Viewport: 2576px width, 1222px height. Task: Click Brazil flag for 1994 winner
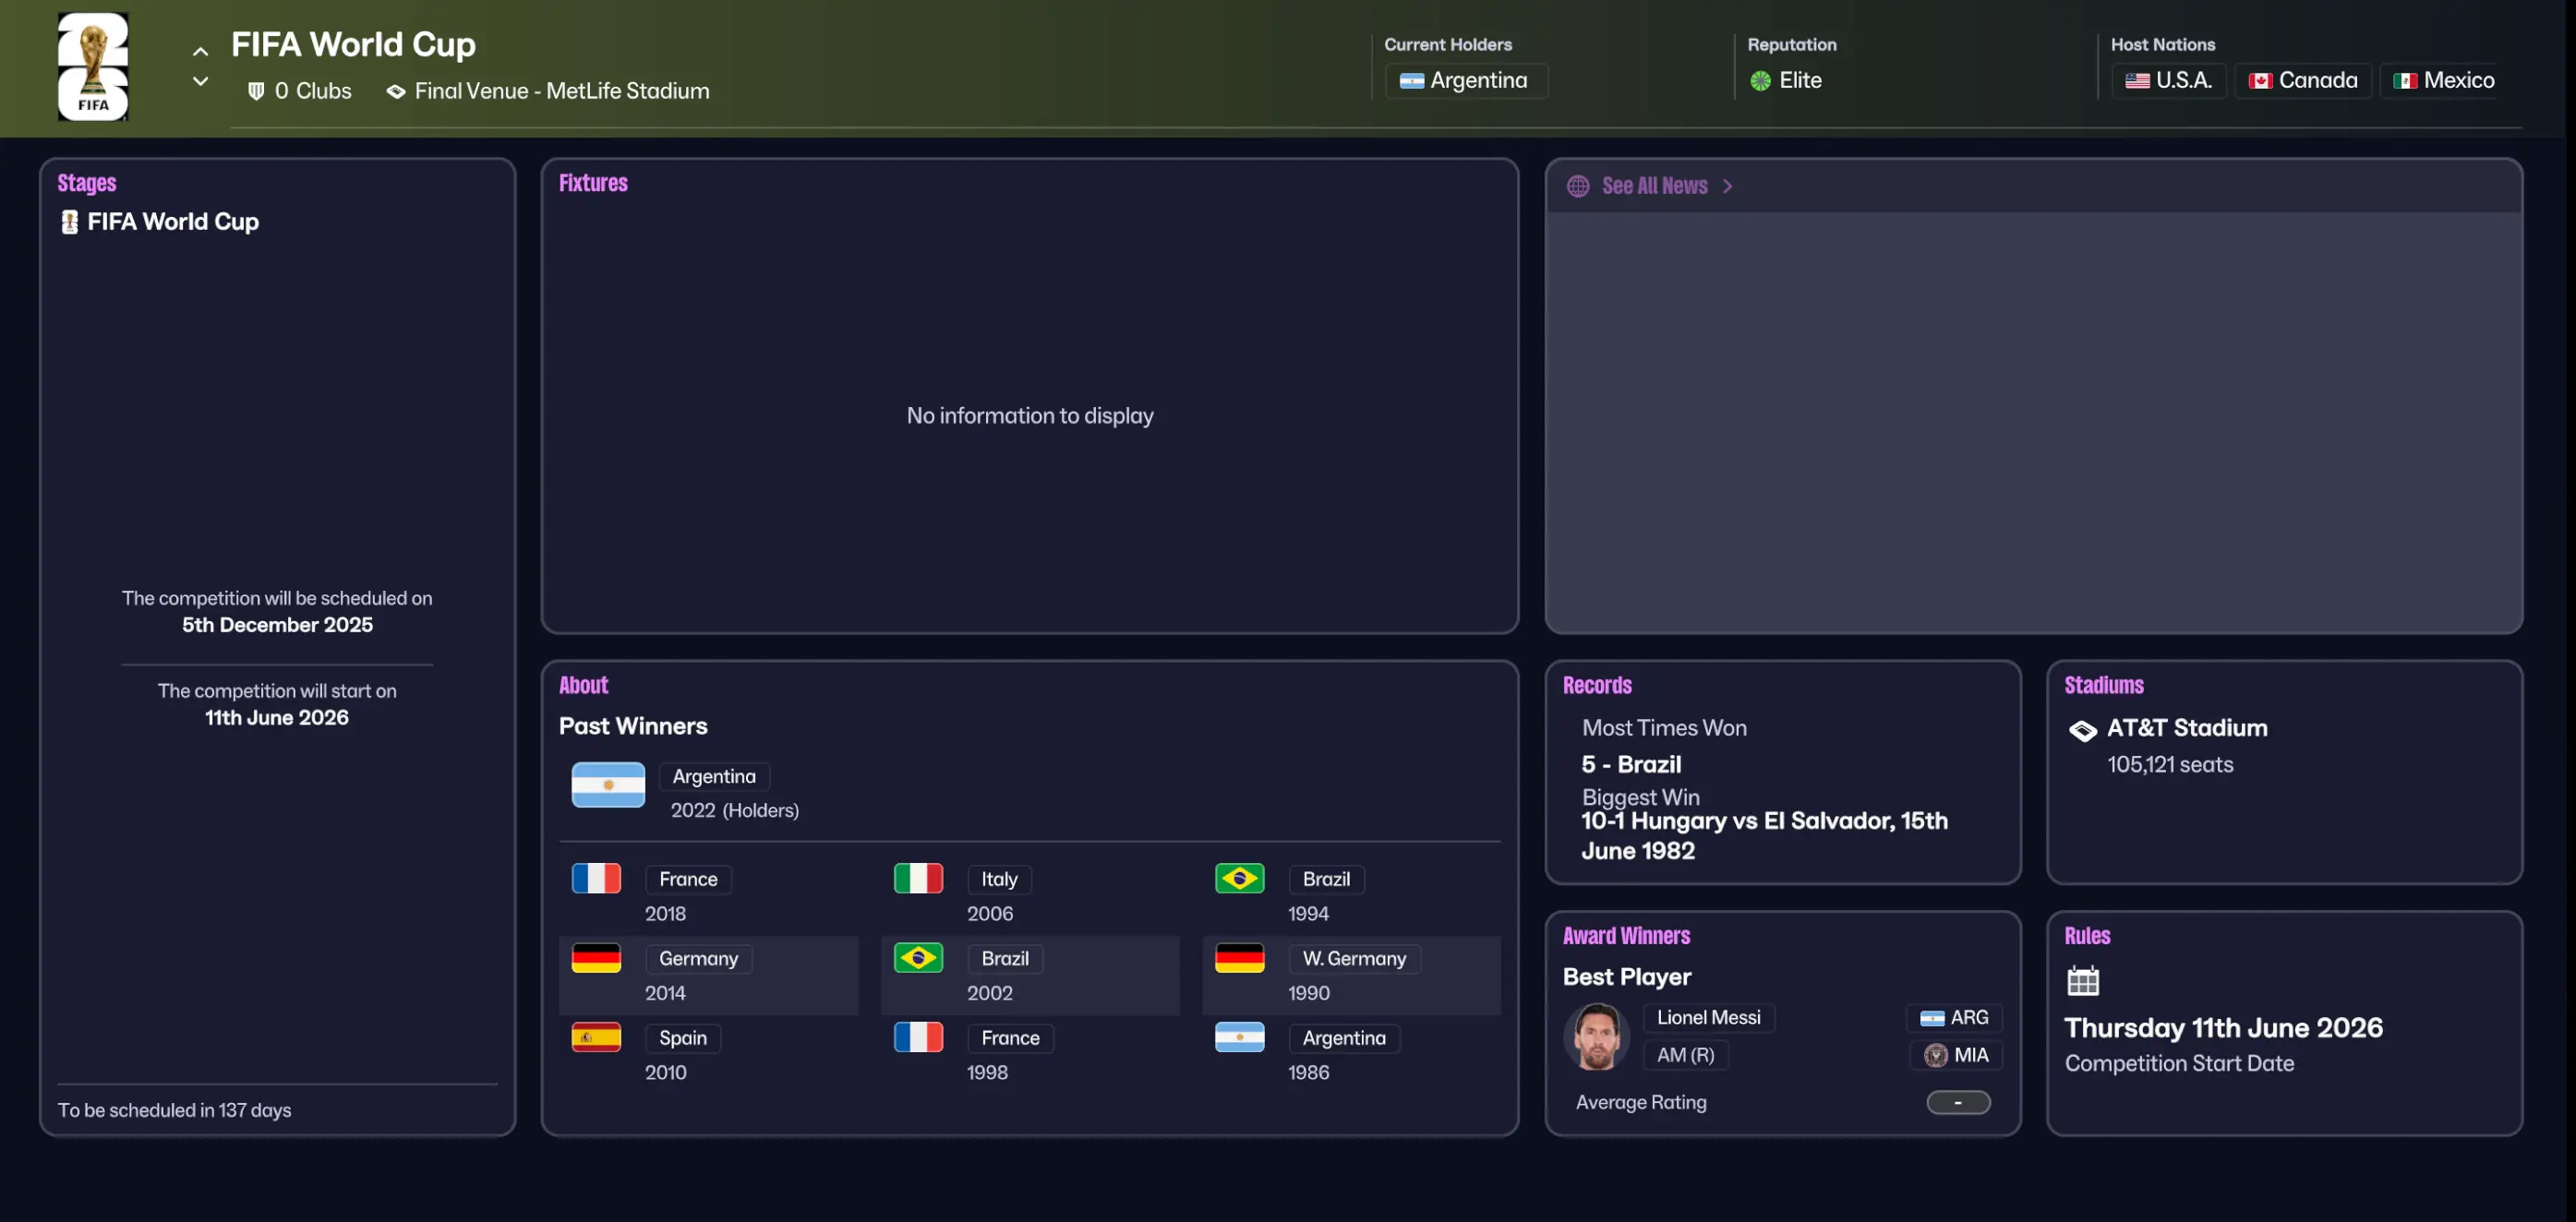click(1239, 879)
